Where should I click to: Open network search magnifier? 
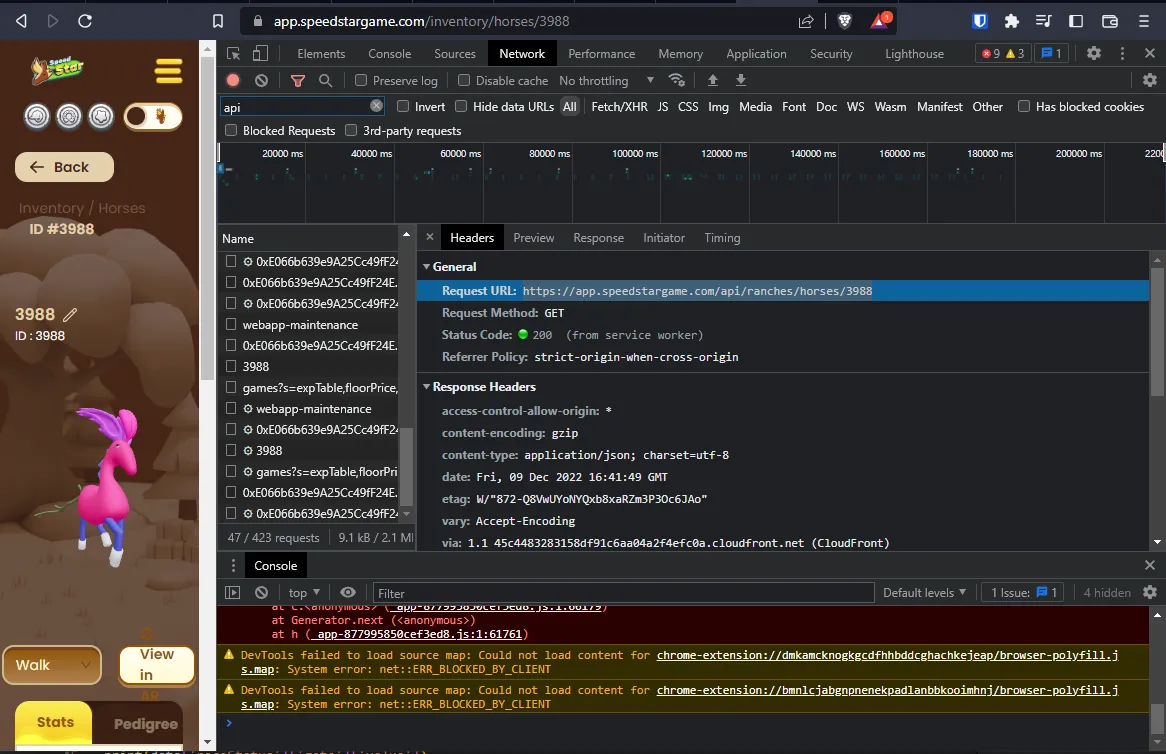(325, 80)
